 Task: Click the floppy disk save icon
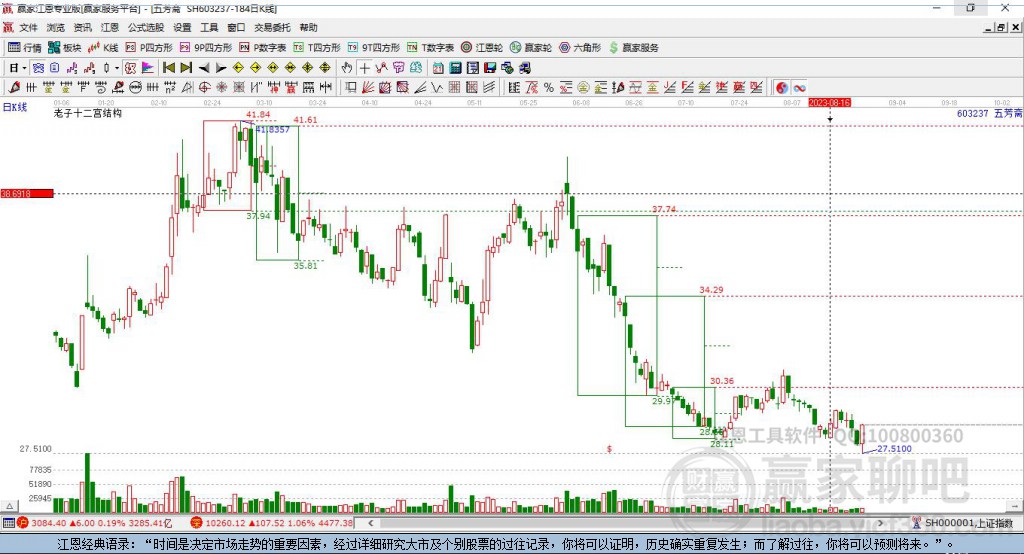[490, 68]
